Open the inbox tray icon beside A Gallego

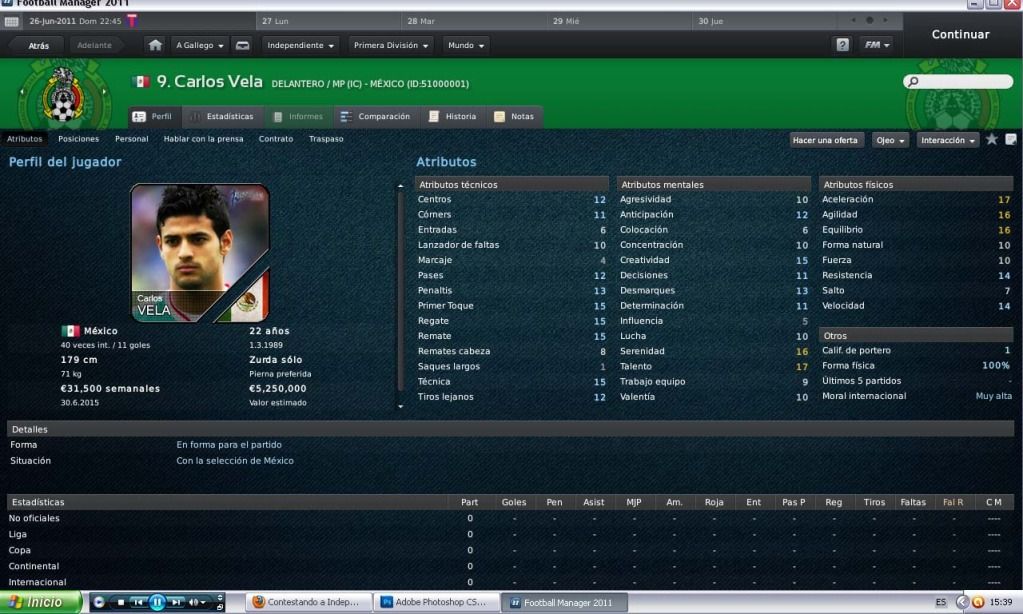click(242, 45)
